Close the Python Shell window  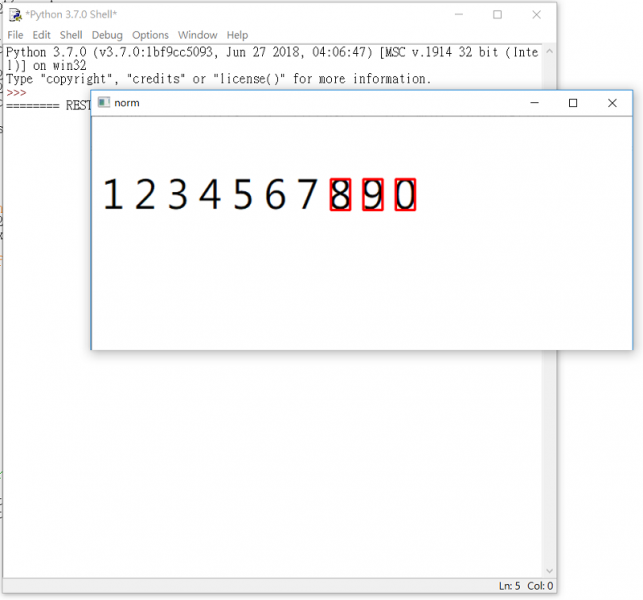point(536,15)
